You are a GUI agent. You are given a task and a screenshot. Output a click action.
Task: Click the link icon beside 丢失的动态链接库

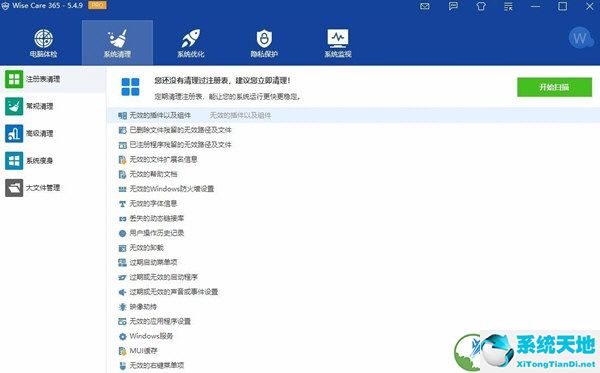[x=122, y=218]
